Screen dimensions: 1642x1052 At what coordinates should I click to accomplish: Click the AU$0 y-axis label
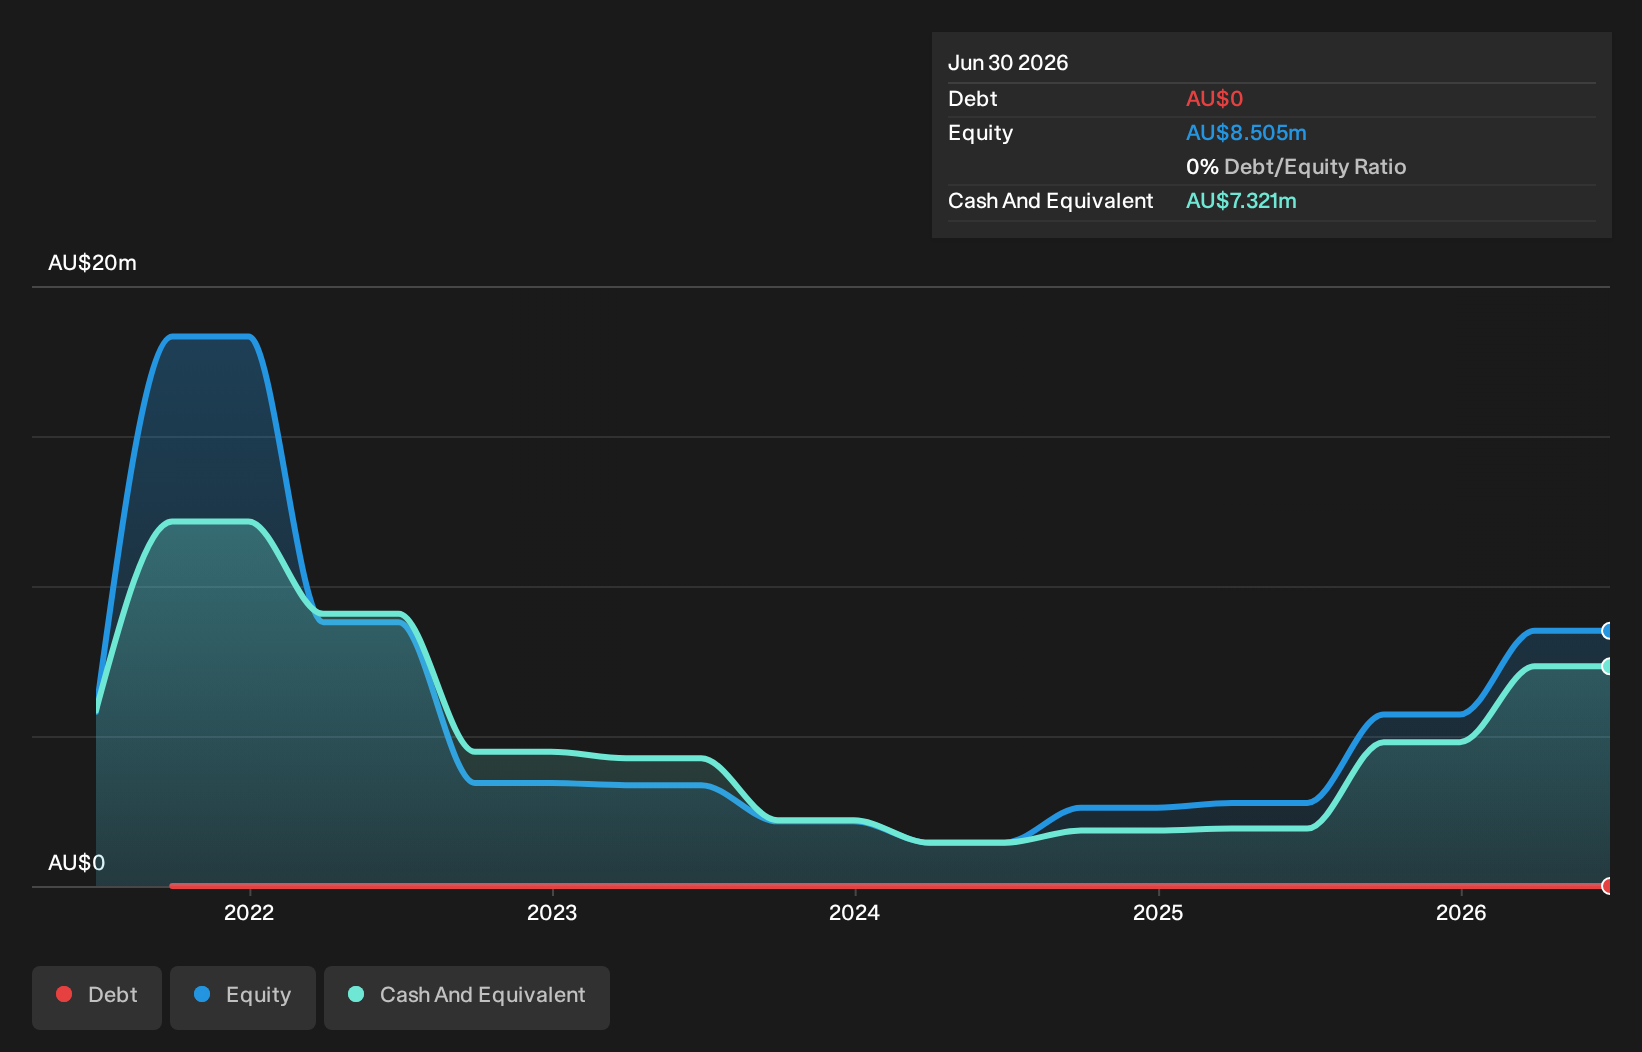(76, 863)
